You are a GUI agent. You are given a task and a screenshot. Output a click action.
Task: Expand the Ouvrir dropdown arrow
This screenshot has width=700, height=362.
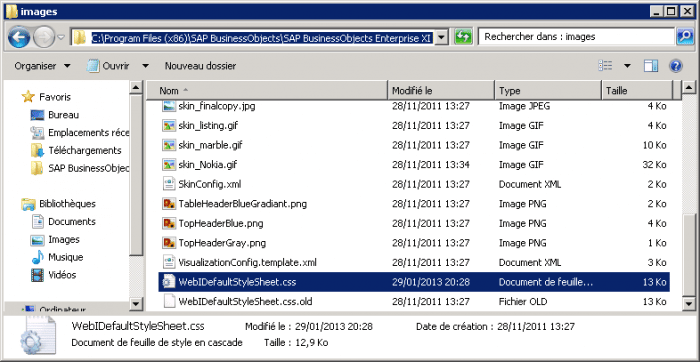point(145,66)
